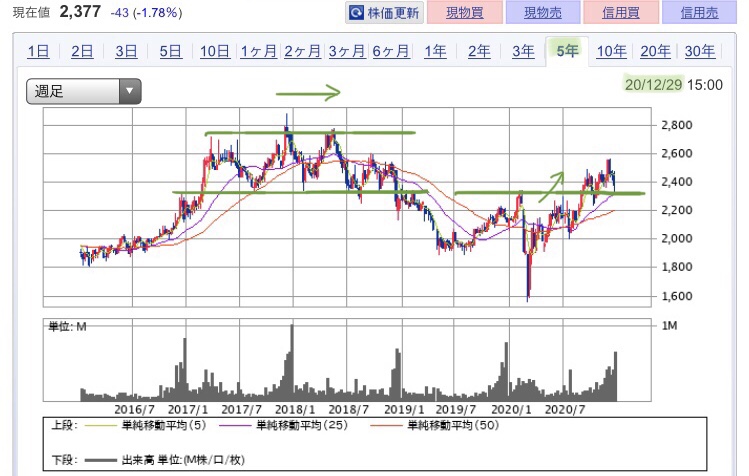
Task: Switch chart to 2日 range
Action: tap(82, 51)
